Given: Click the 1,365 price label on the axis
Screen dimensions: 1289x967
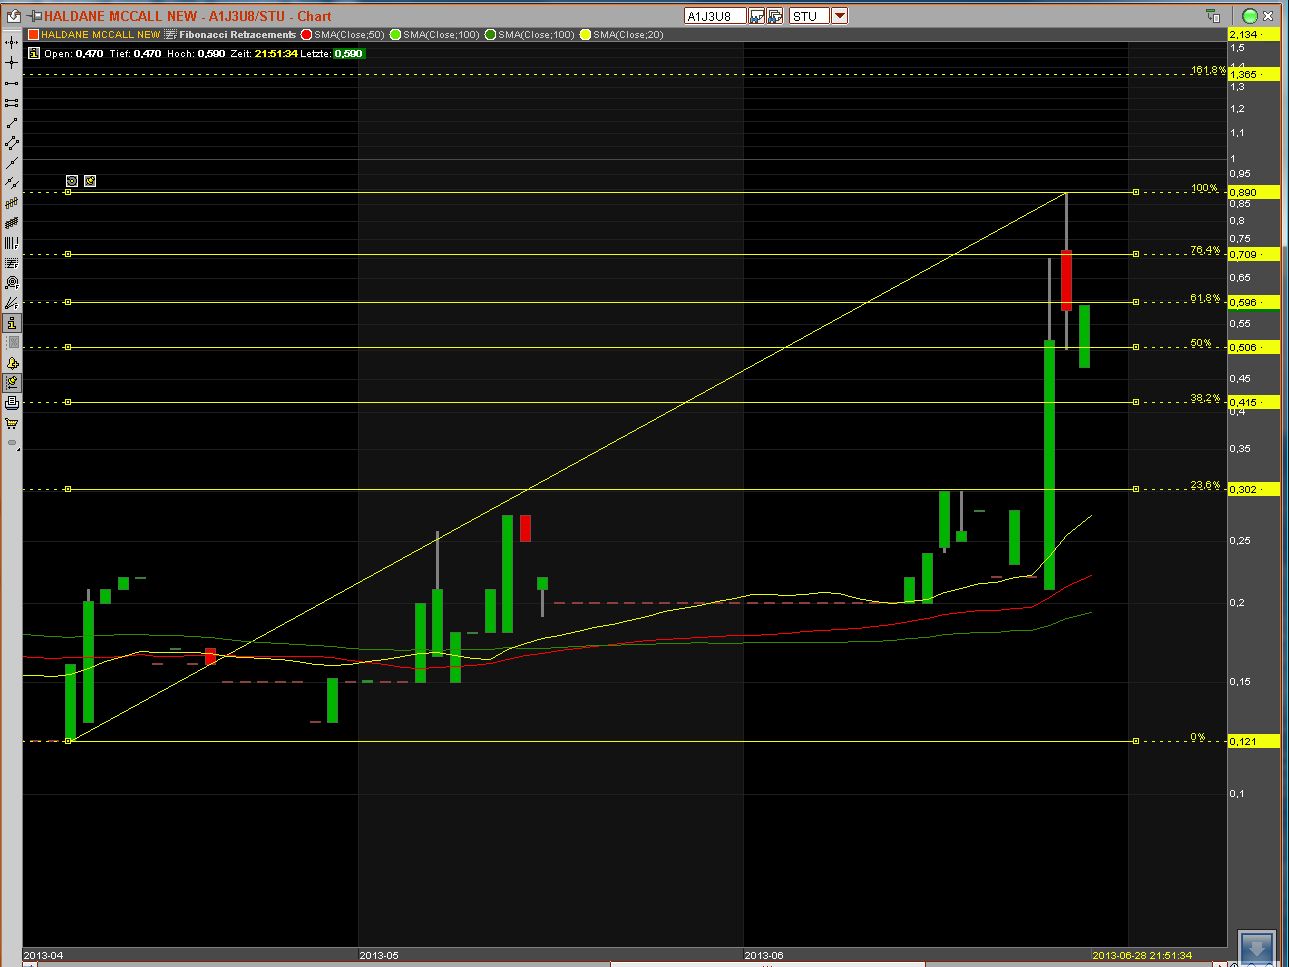Looking at the screenshot, I should tap(1254, 74).
